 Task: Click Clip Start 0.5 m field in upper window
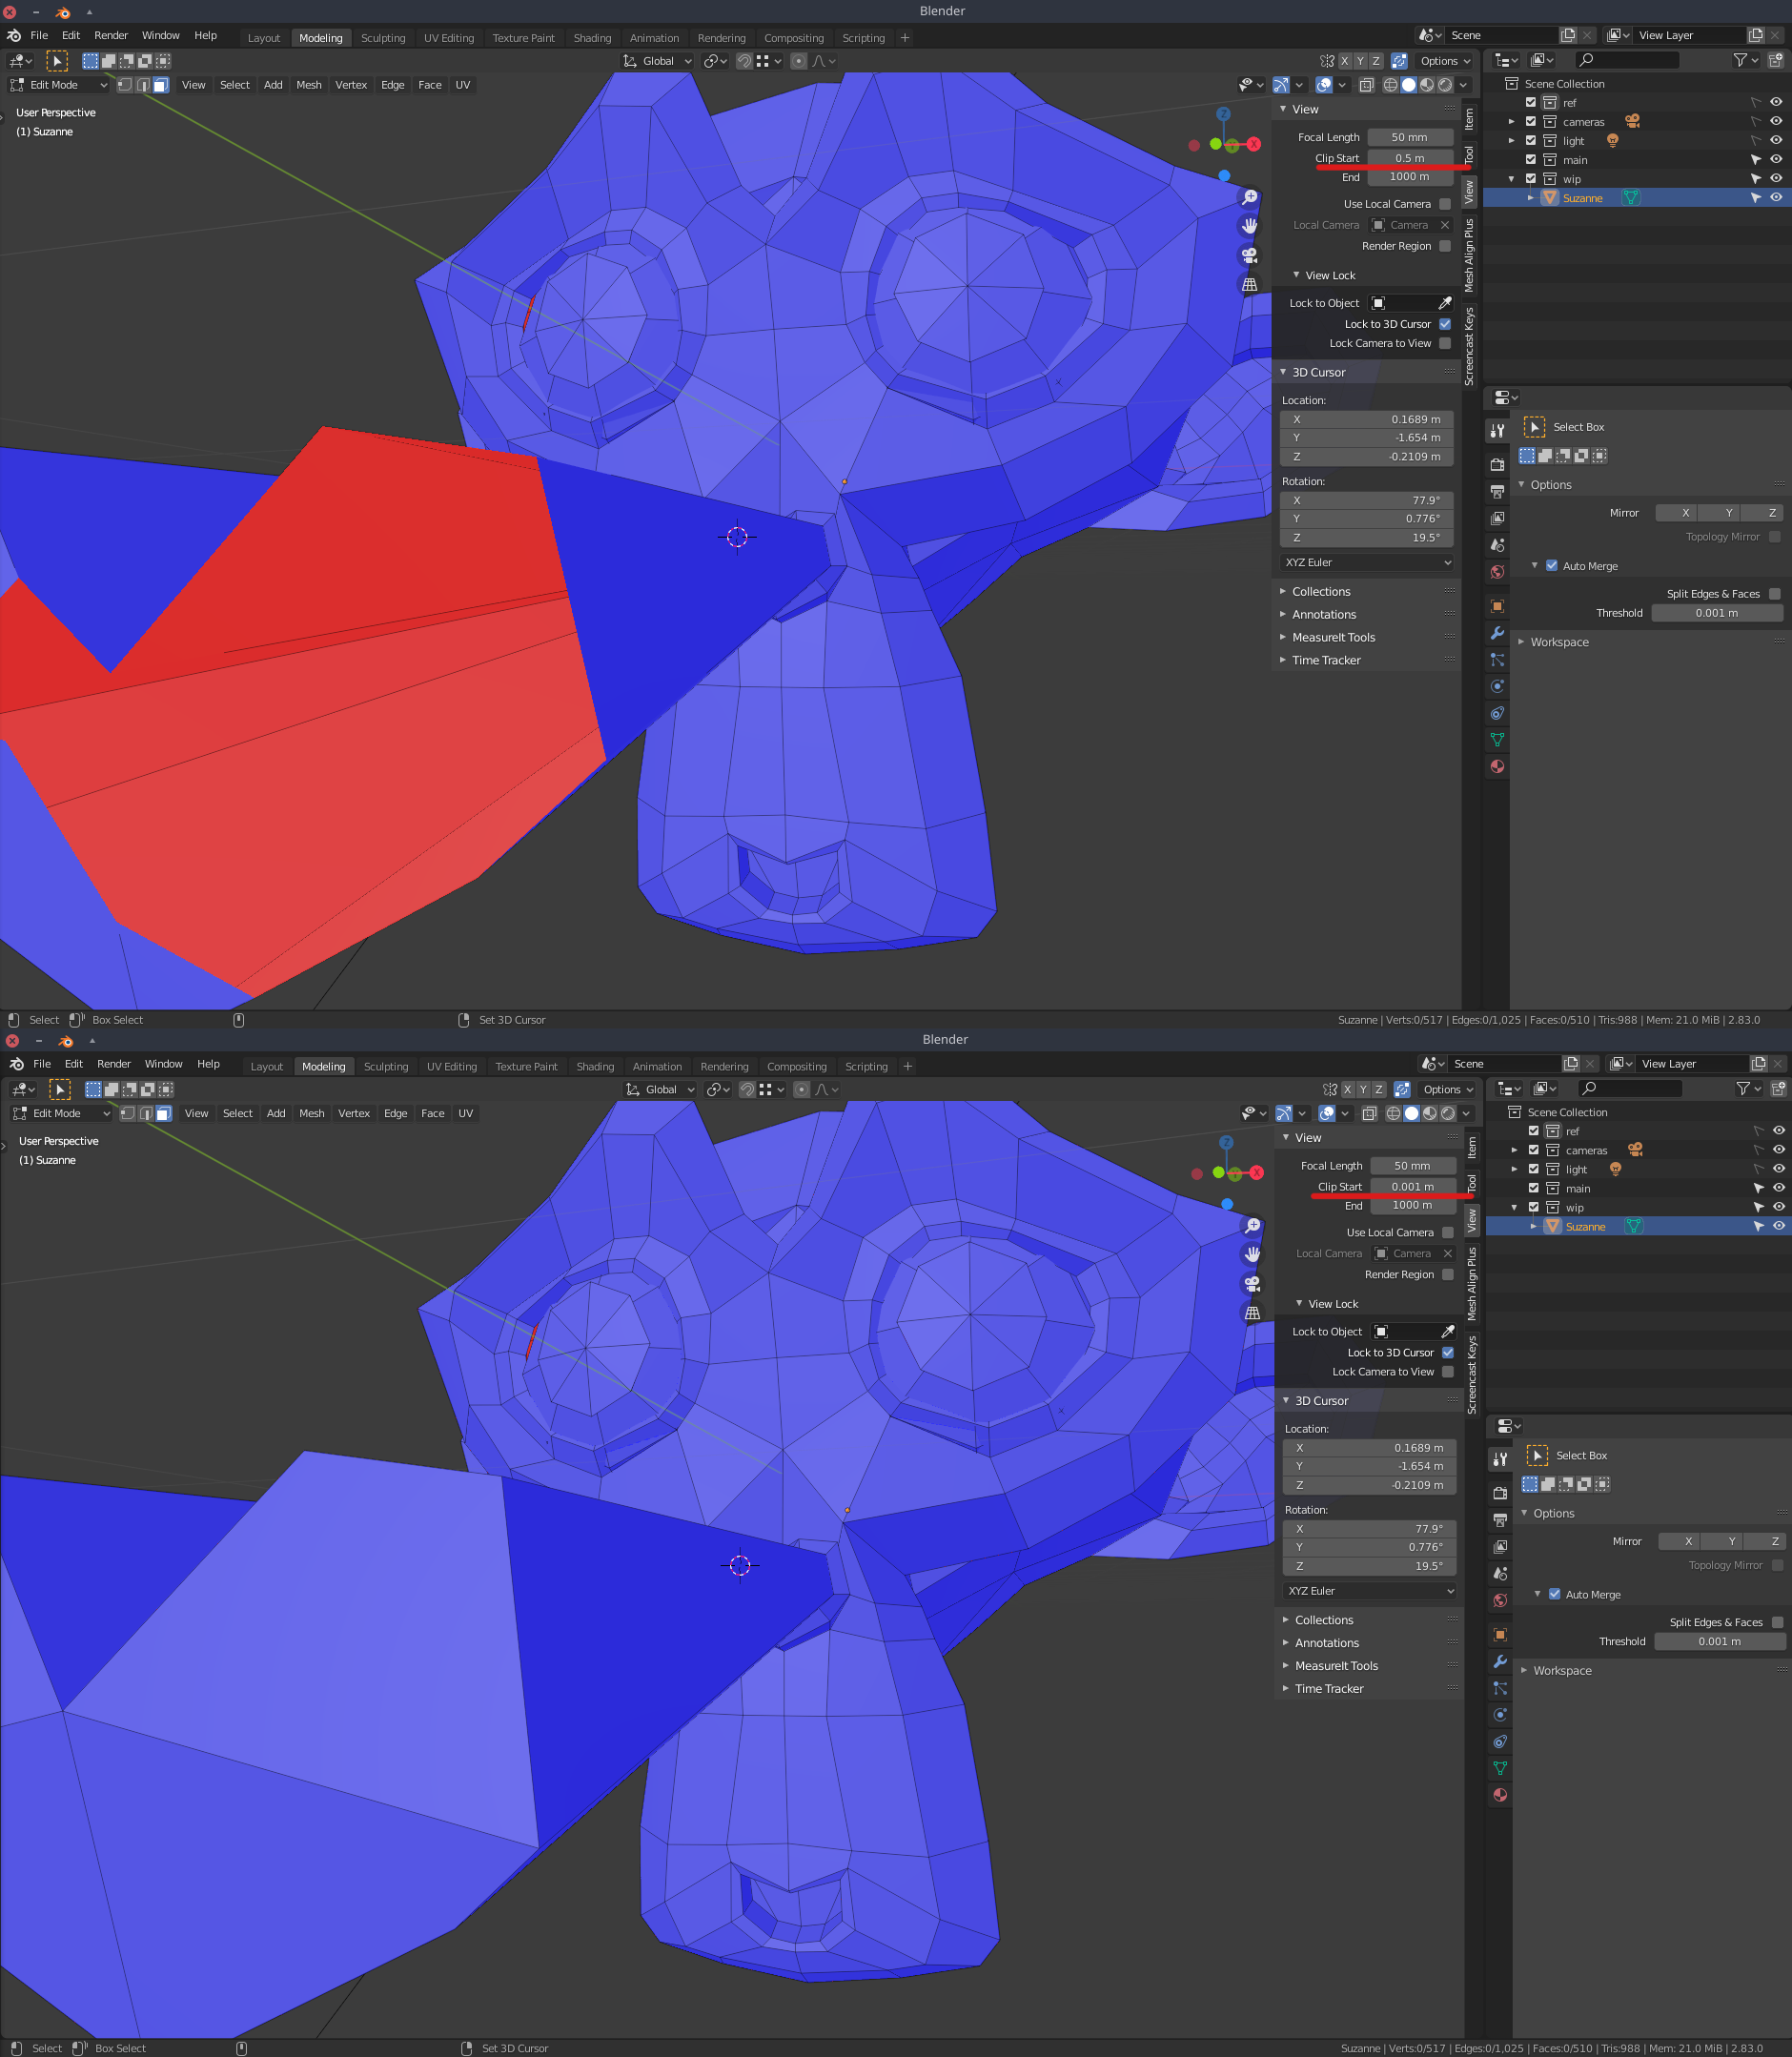coord(1410,158)
